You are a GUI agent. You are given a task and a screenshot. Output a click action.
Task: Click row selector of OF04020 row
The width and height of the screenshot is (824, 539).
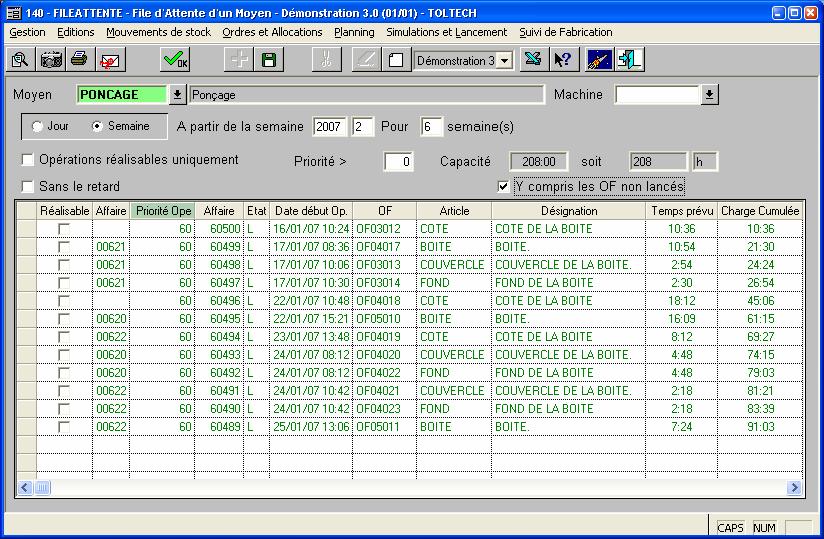26,355
